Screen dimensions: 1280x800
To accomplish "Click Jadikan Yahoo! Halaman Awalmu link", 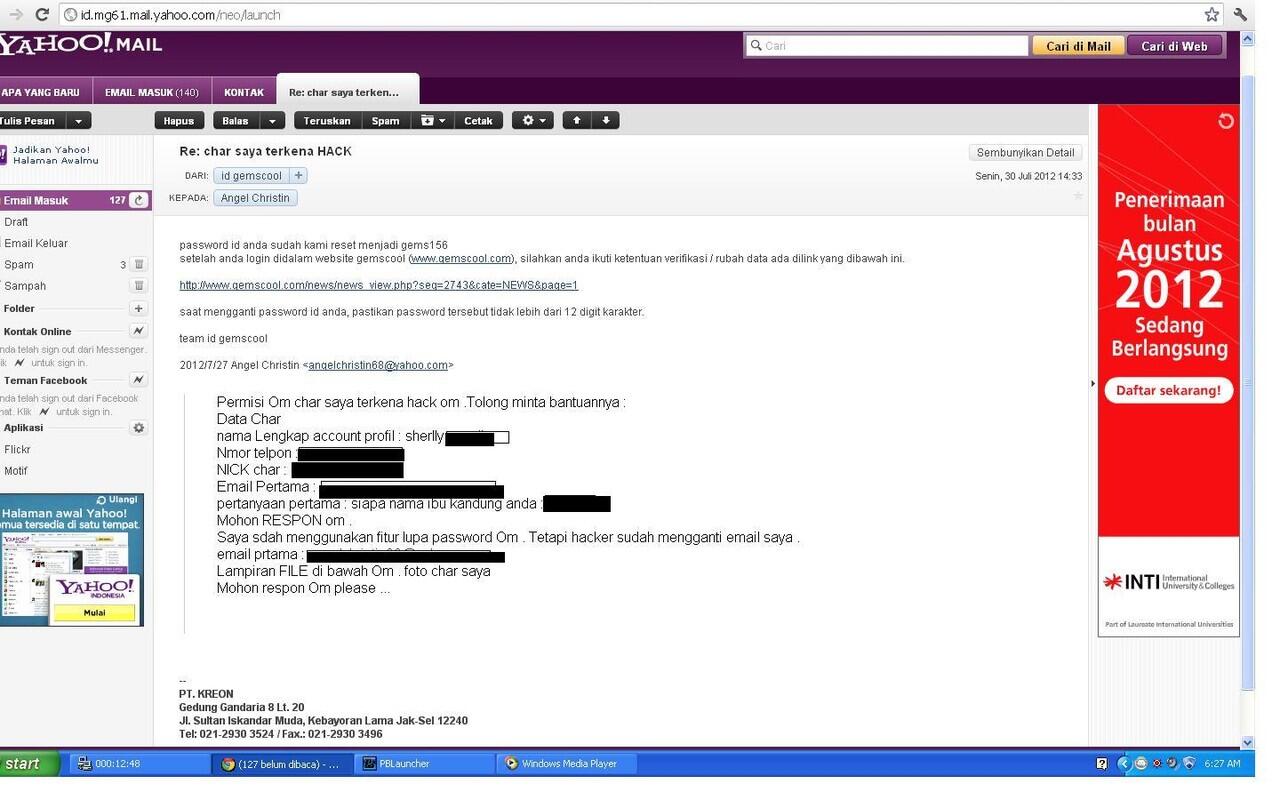I will [55, 155].
